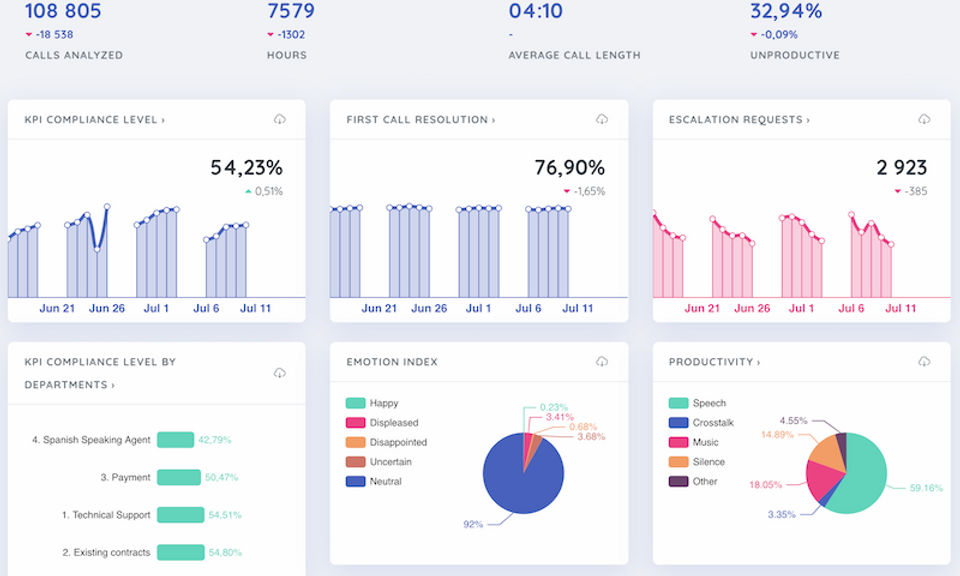Click First Call Resolution cloud download icon

tap(602, 119)
